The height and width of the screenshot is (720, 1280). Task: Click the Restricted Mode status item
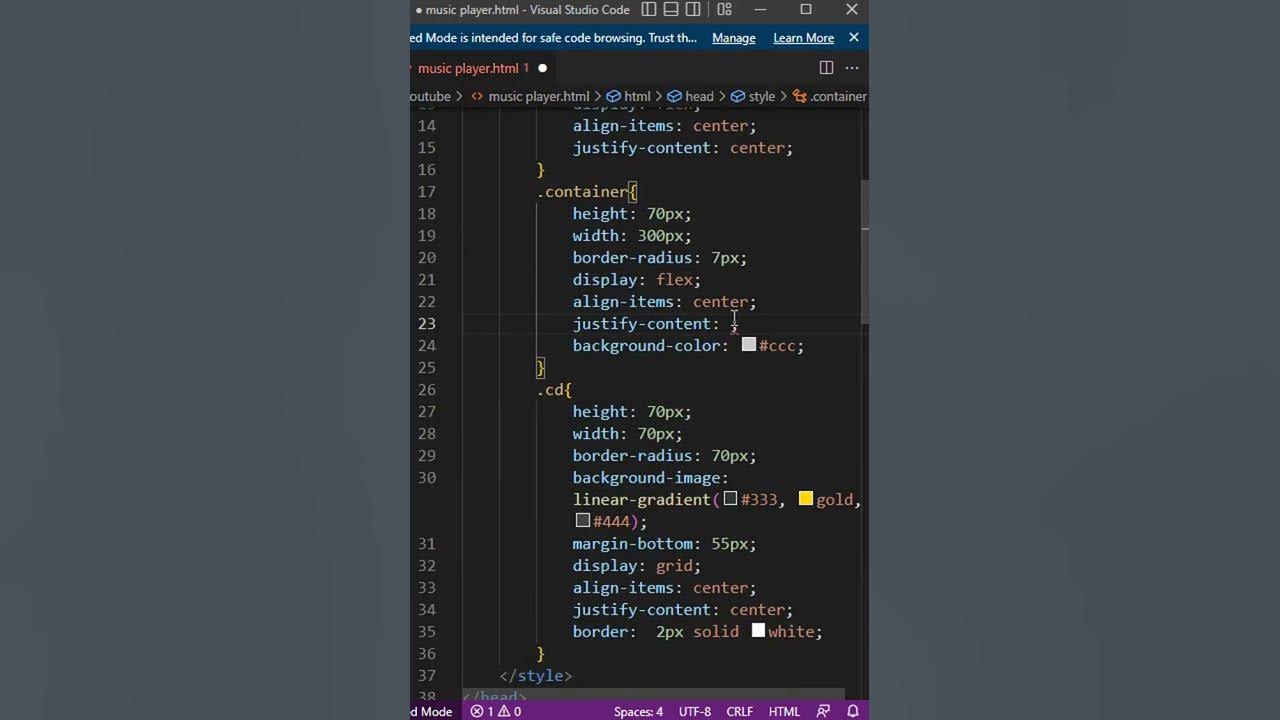[432, 711]
